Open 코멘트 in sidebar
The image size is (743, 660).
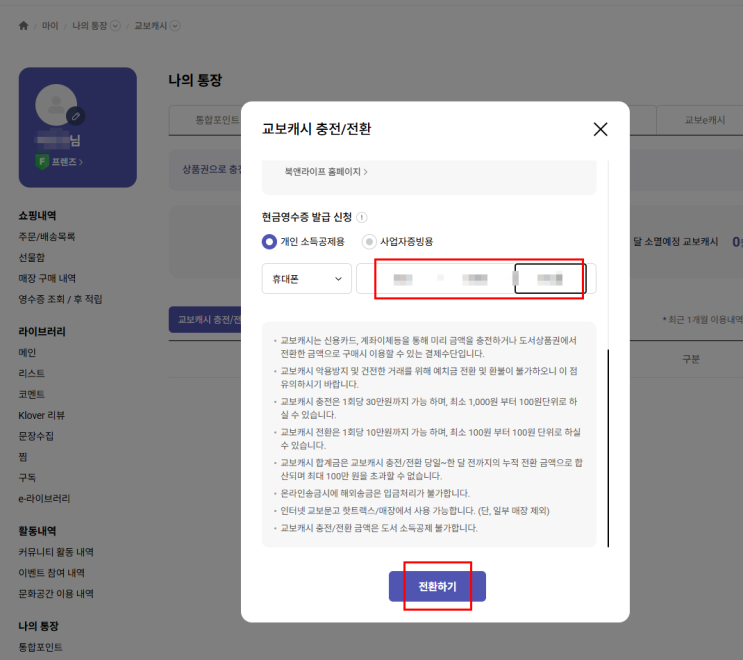pyautogui.click(x=31, y=394)
